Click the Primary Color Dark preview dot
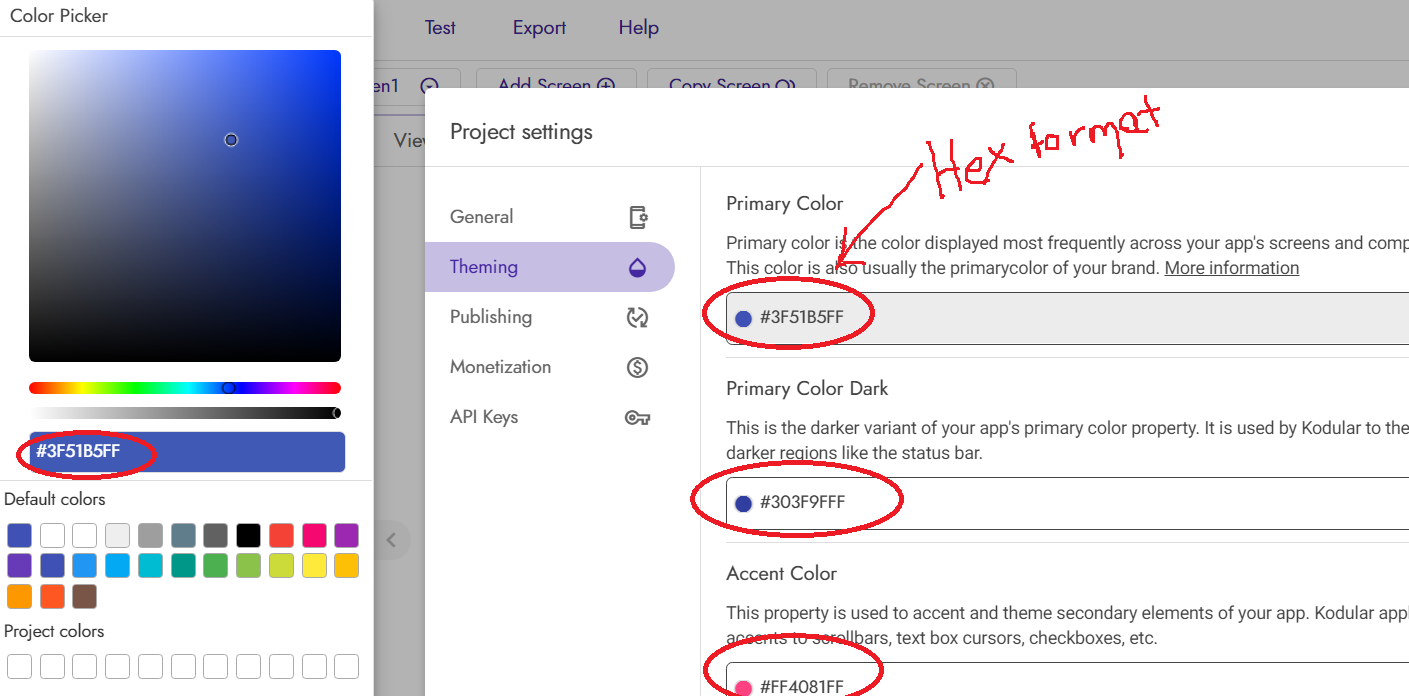The width and height of the screenshot is (1409, 696). click(743, 503)
